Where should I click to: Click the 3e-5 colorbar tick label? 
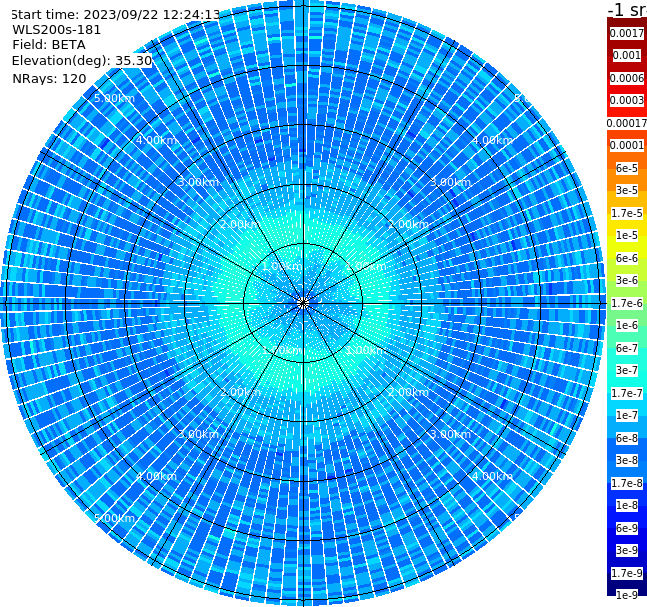click(627, 190)
